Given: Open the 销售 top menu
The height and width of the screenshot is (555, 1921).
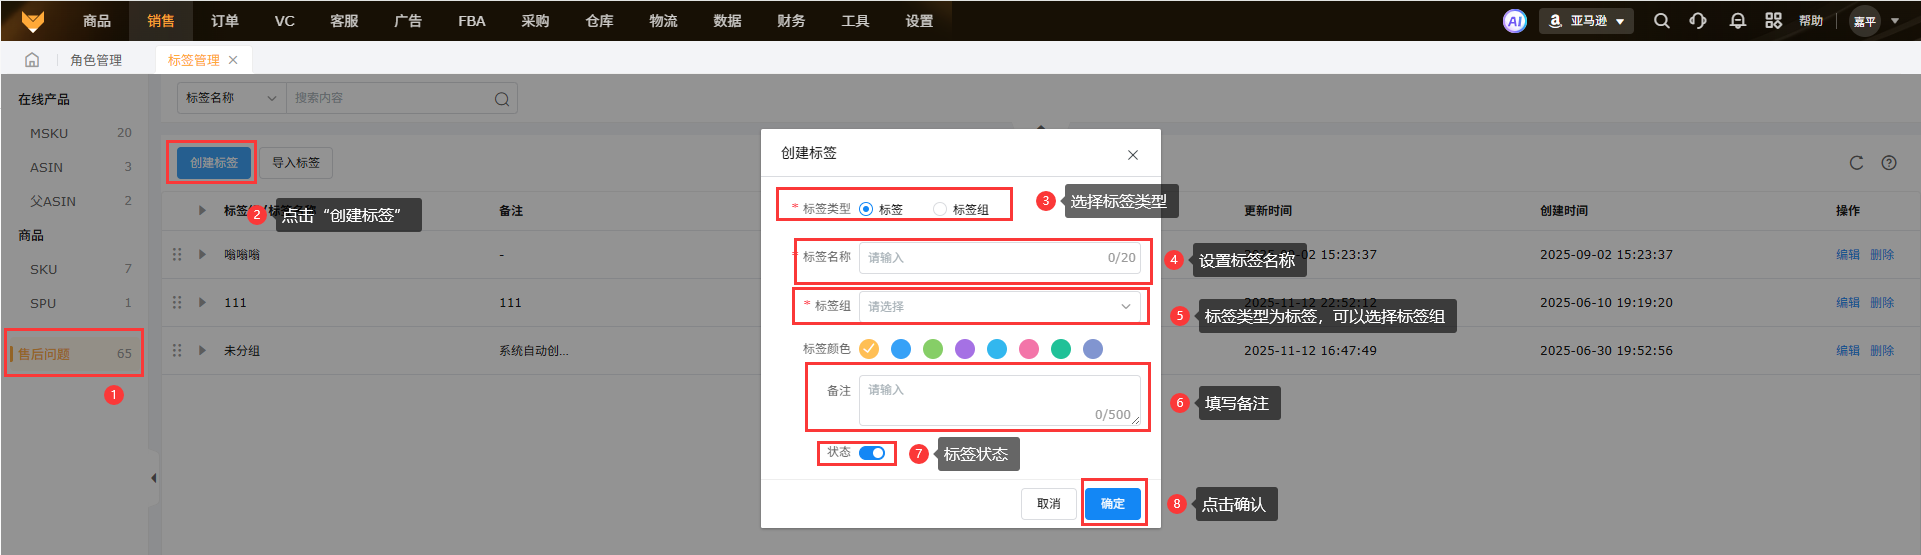Looking at the screenshot, I should [x=161, y=21].
